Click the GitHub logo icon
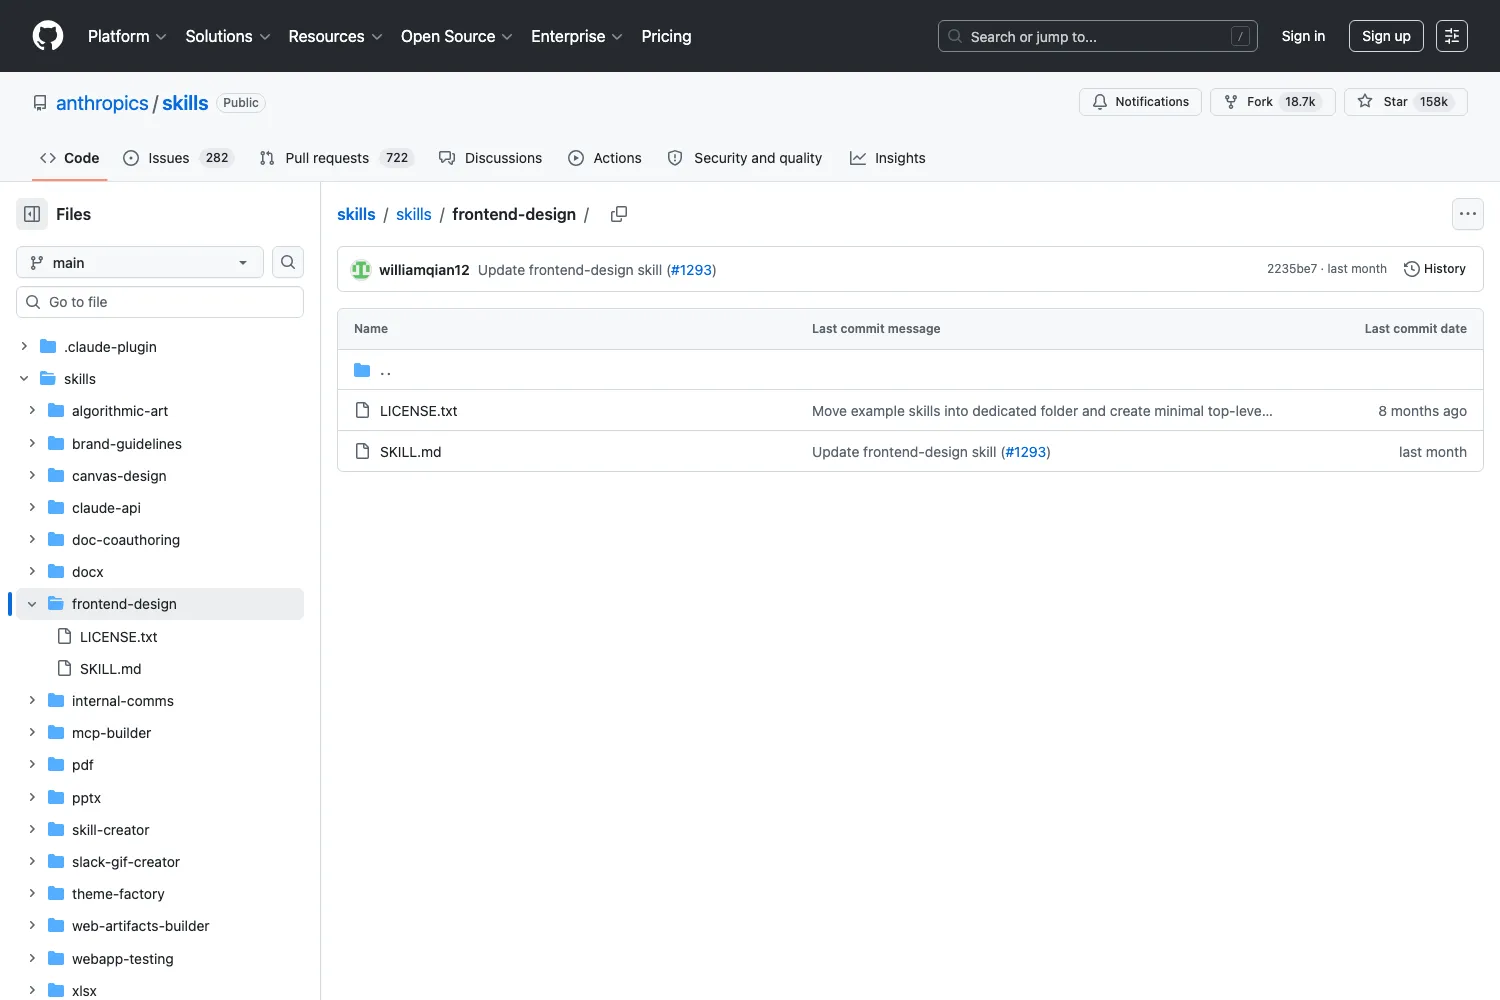This screenshot has width=1500, height=1000. 48,36
